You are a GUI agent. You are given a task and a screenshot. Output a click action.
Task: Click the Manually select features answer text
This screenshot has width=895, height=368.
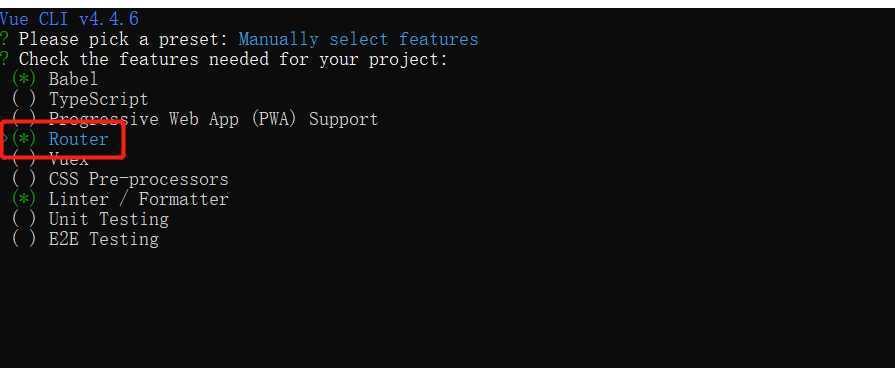[358, 39]
